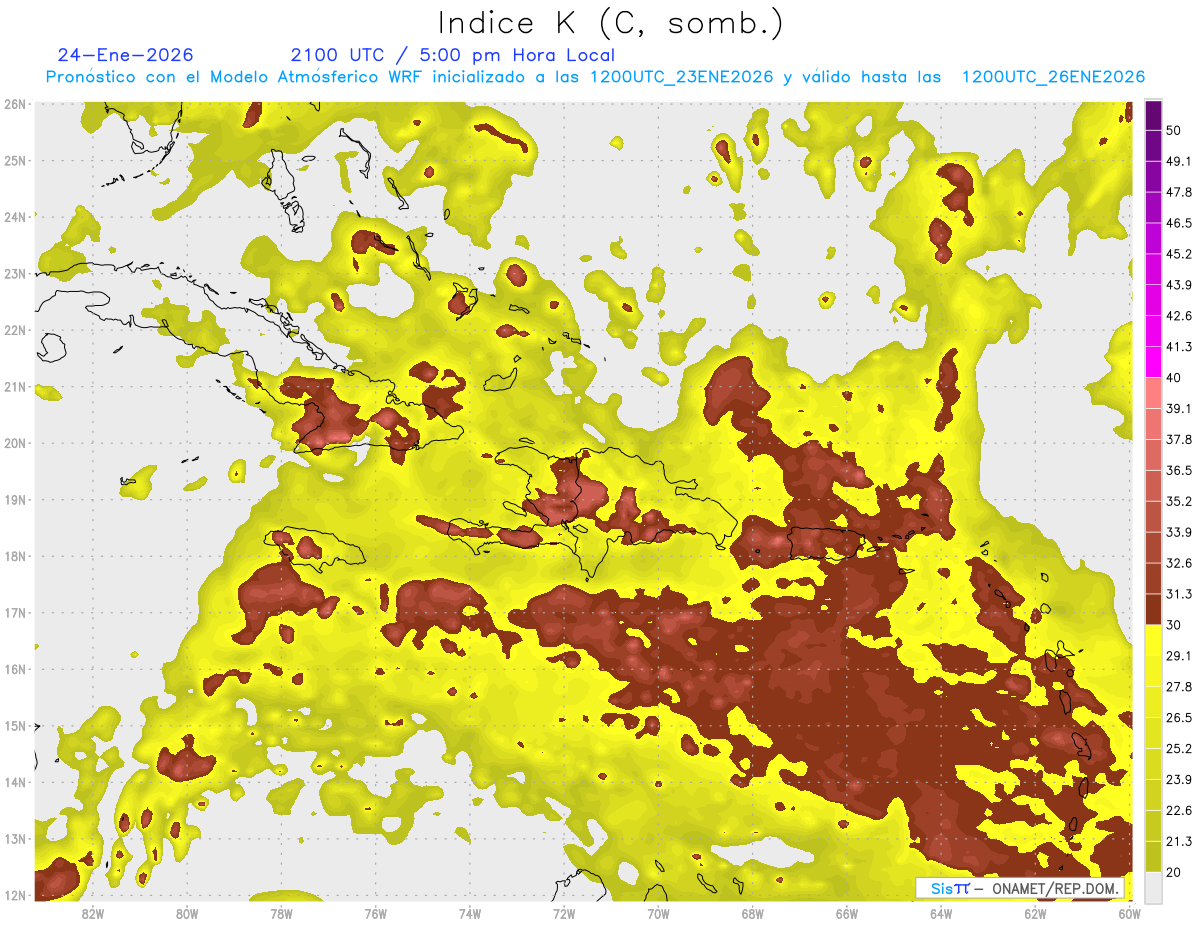Click the color bar value '23.9'
The image size is (1200, 927).
point(1178,780)
